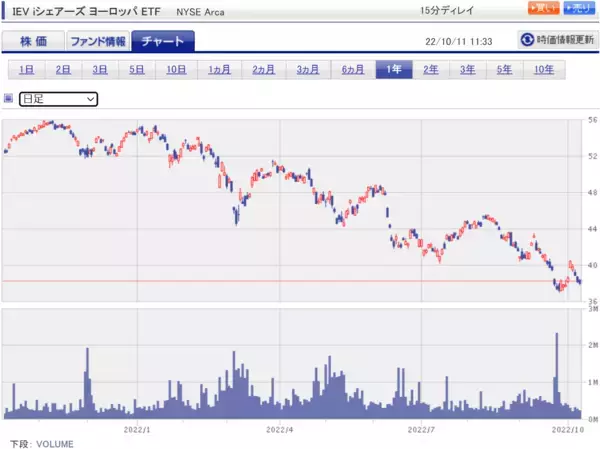The image size is (600, 449).
Task: Click the 2022/7 date axis label
Action: (421, 430)
